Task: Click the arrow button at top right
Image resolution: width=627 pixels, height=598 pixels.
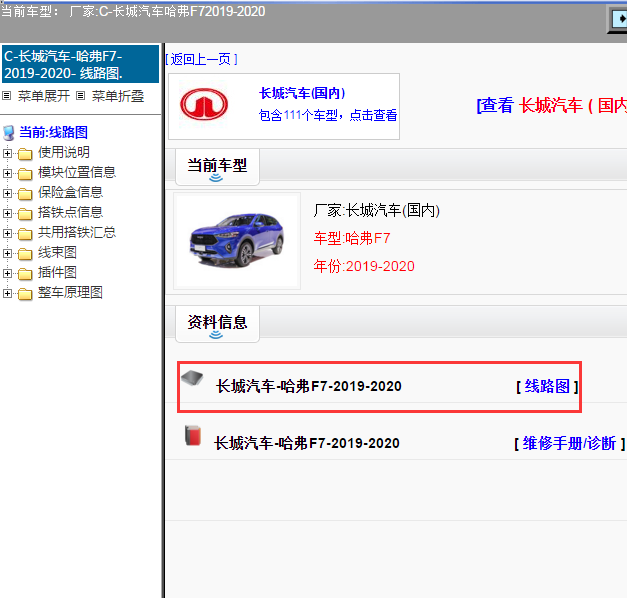Action: coord(619,19)
